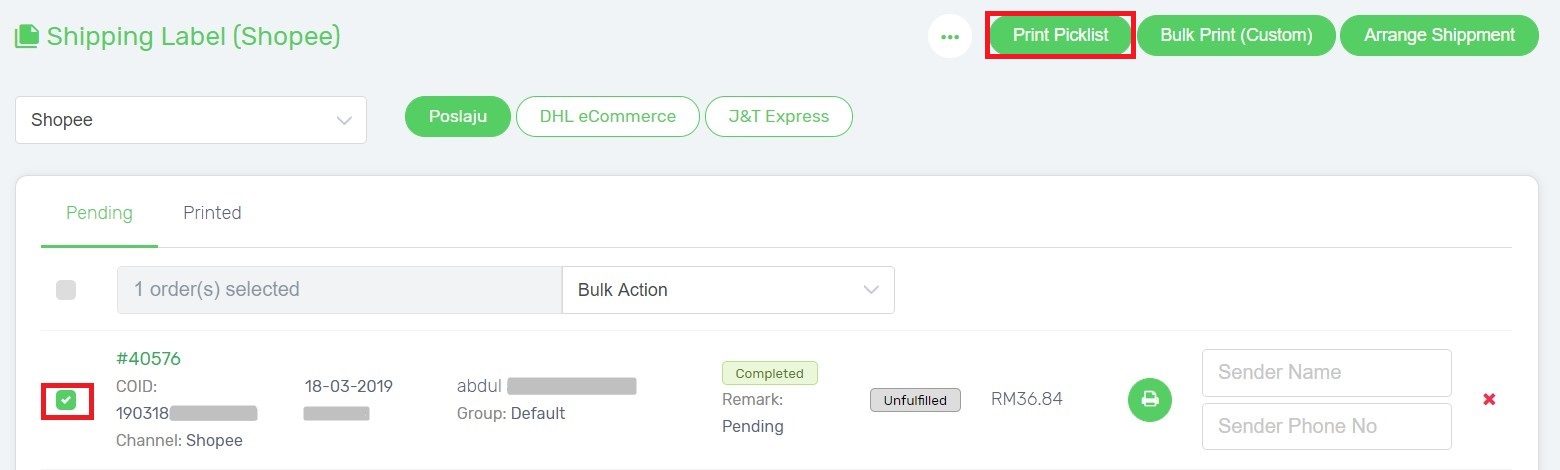This screenshot has width=1560, height=470.
Task: Click the Arrange Shippment button
Action: [x=1439, y=35]
